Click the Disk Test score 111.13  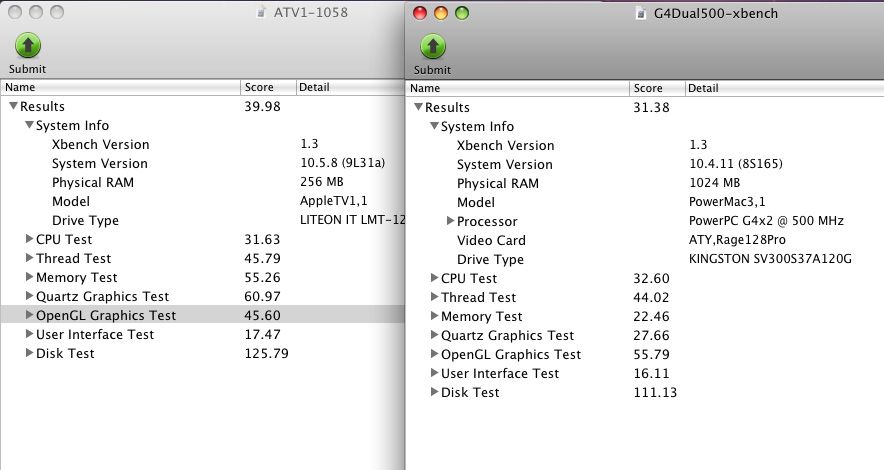coord(655,392)
